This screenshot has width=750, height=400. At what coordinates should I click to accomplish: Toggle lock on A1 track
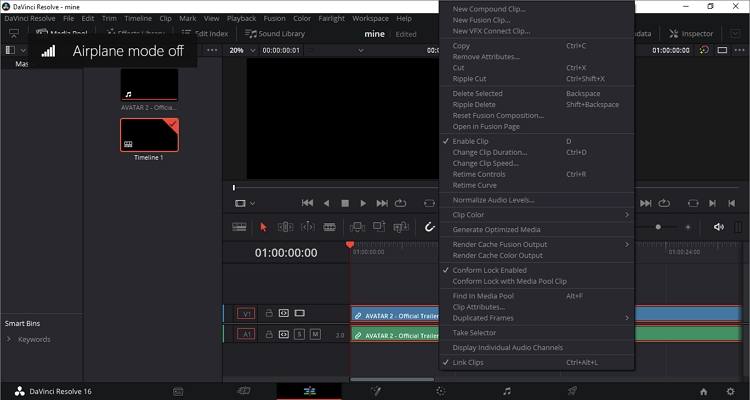[x=269, y=334]
